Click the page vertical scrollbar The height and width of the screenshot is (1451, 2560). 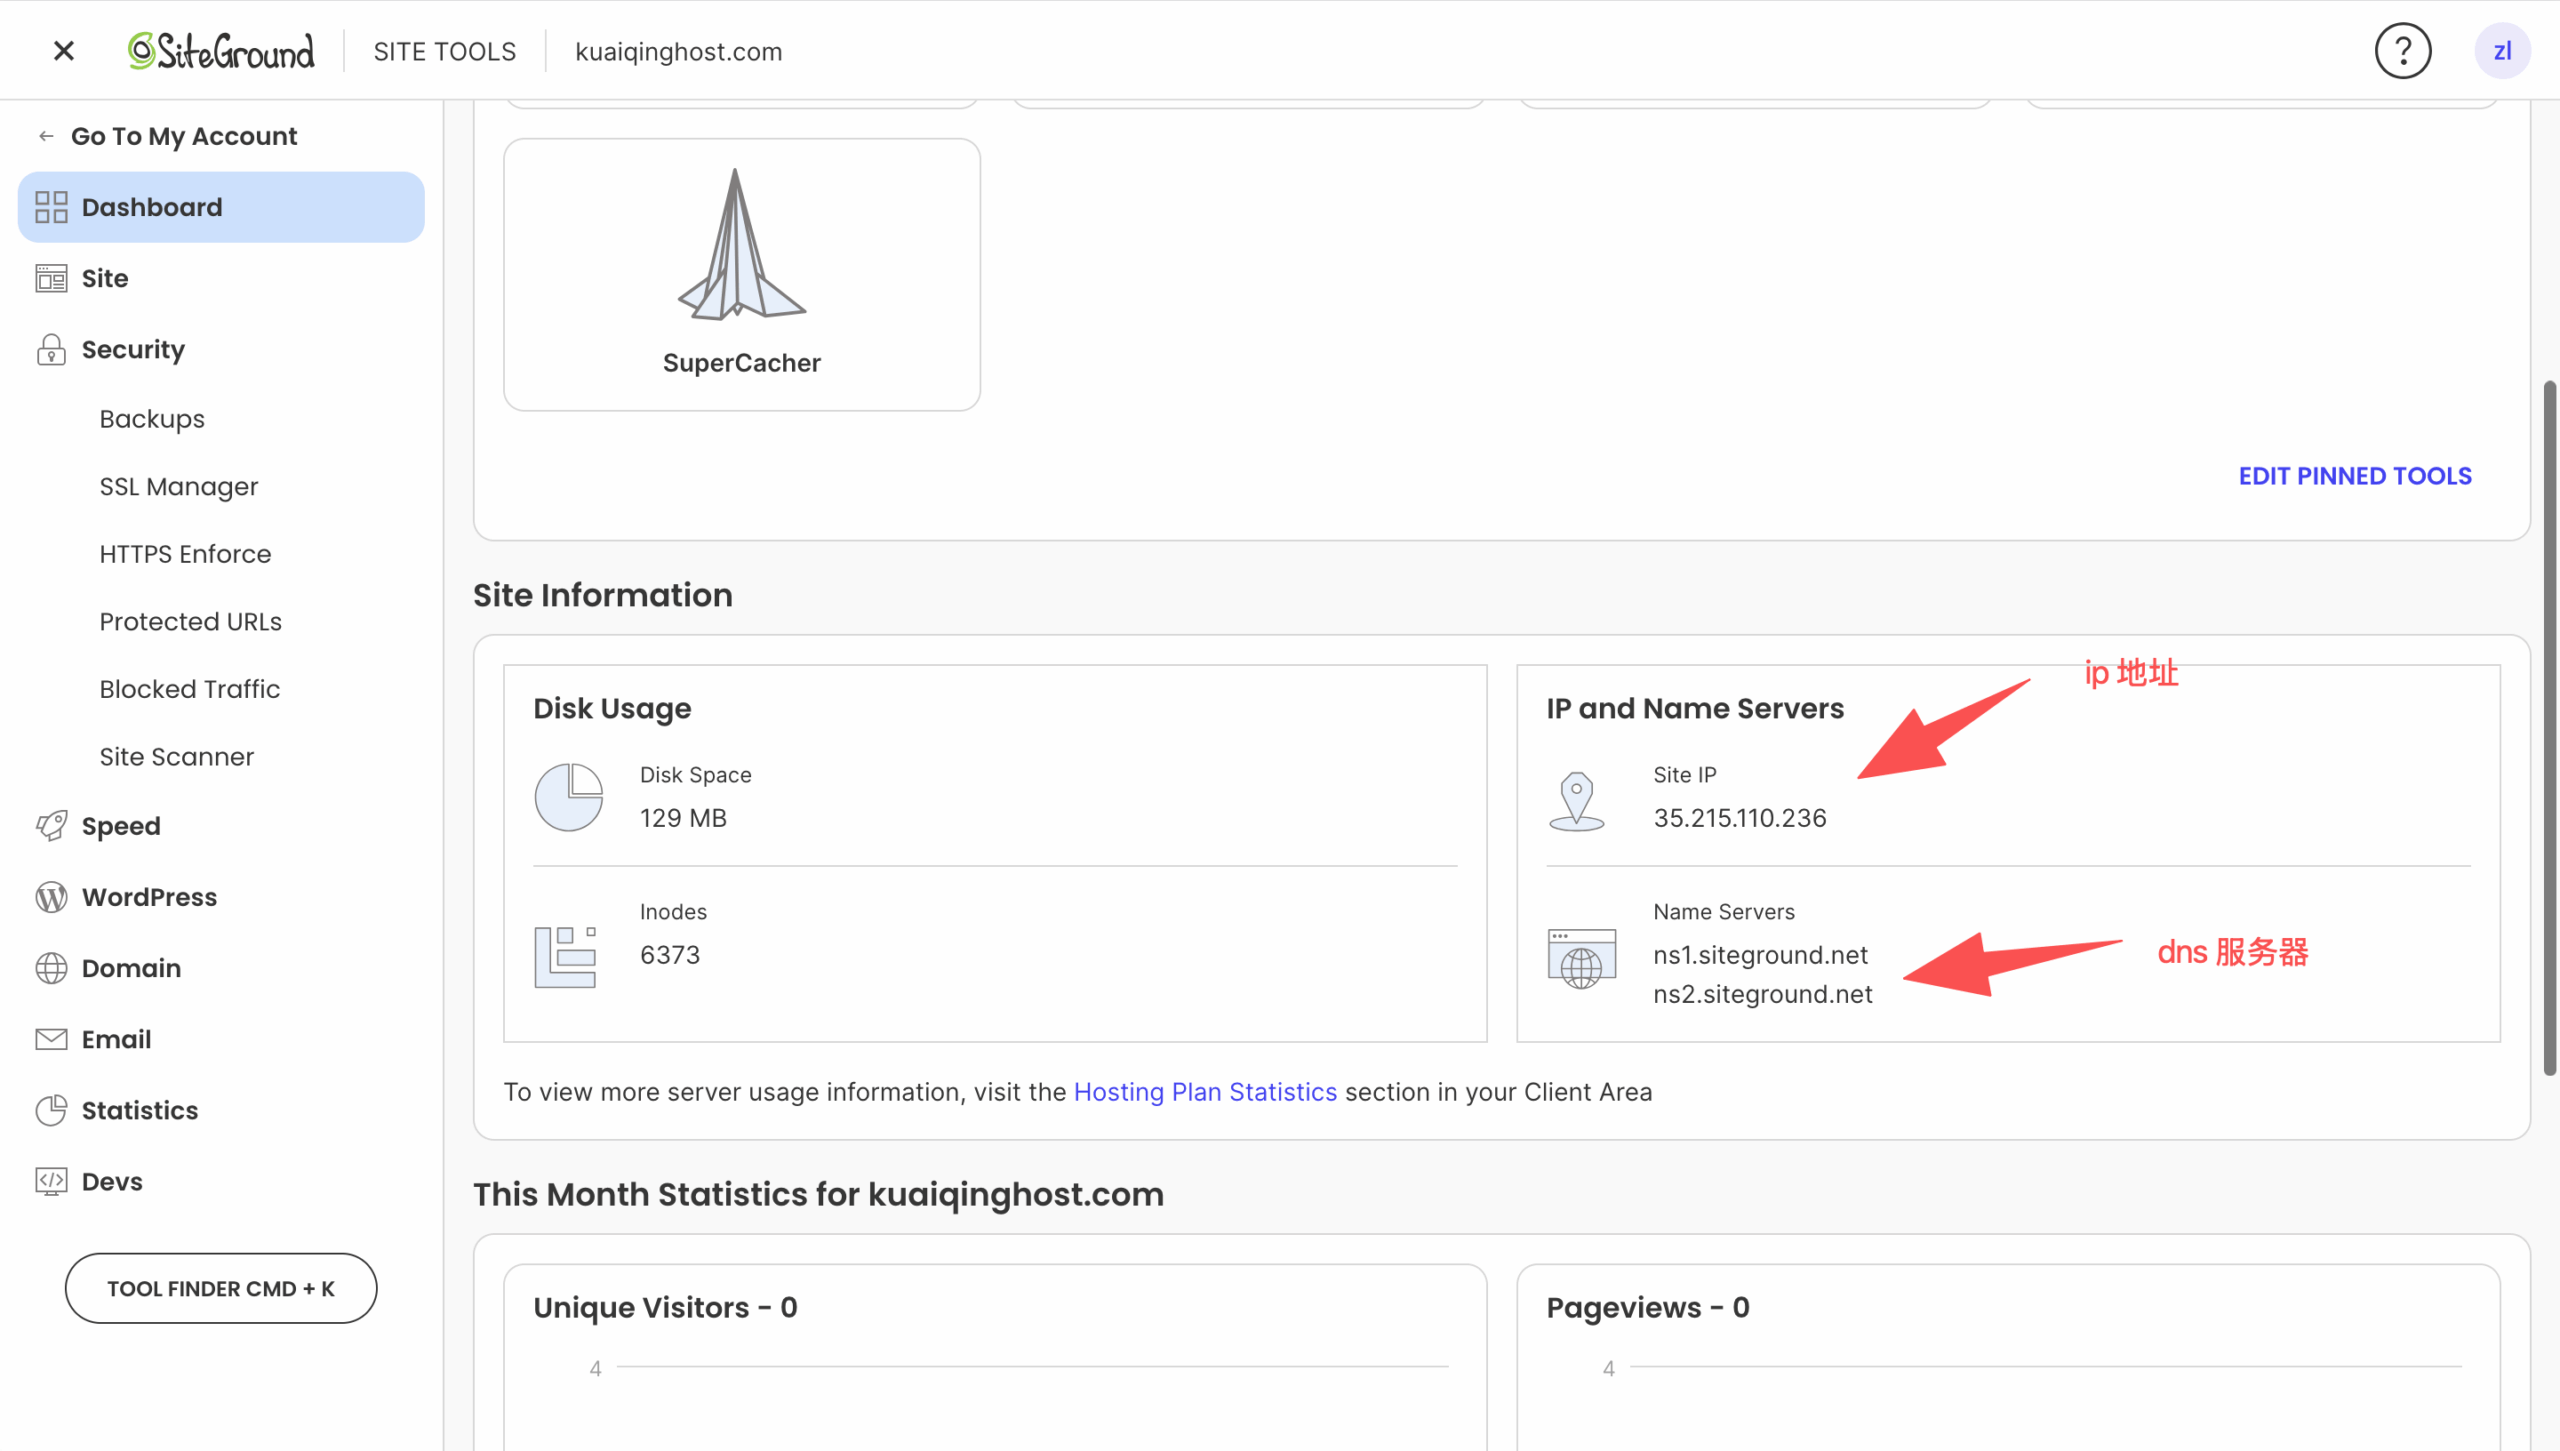click(2549, 727)
